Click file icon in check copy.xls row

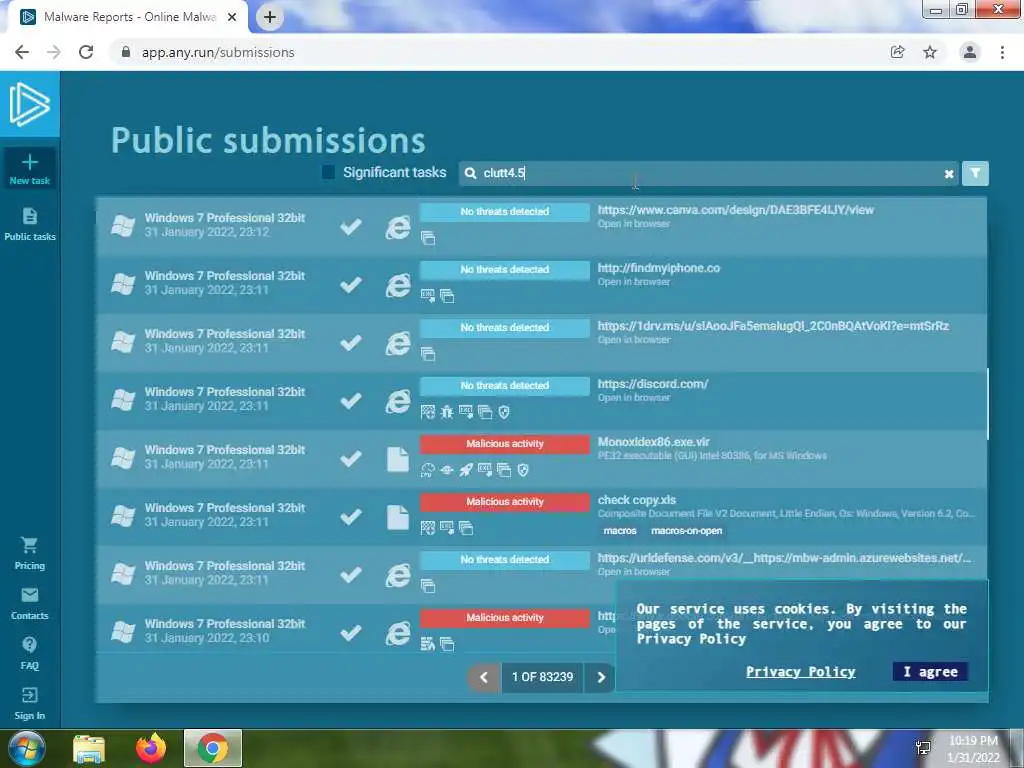(398, 517)
